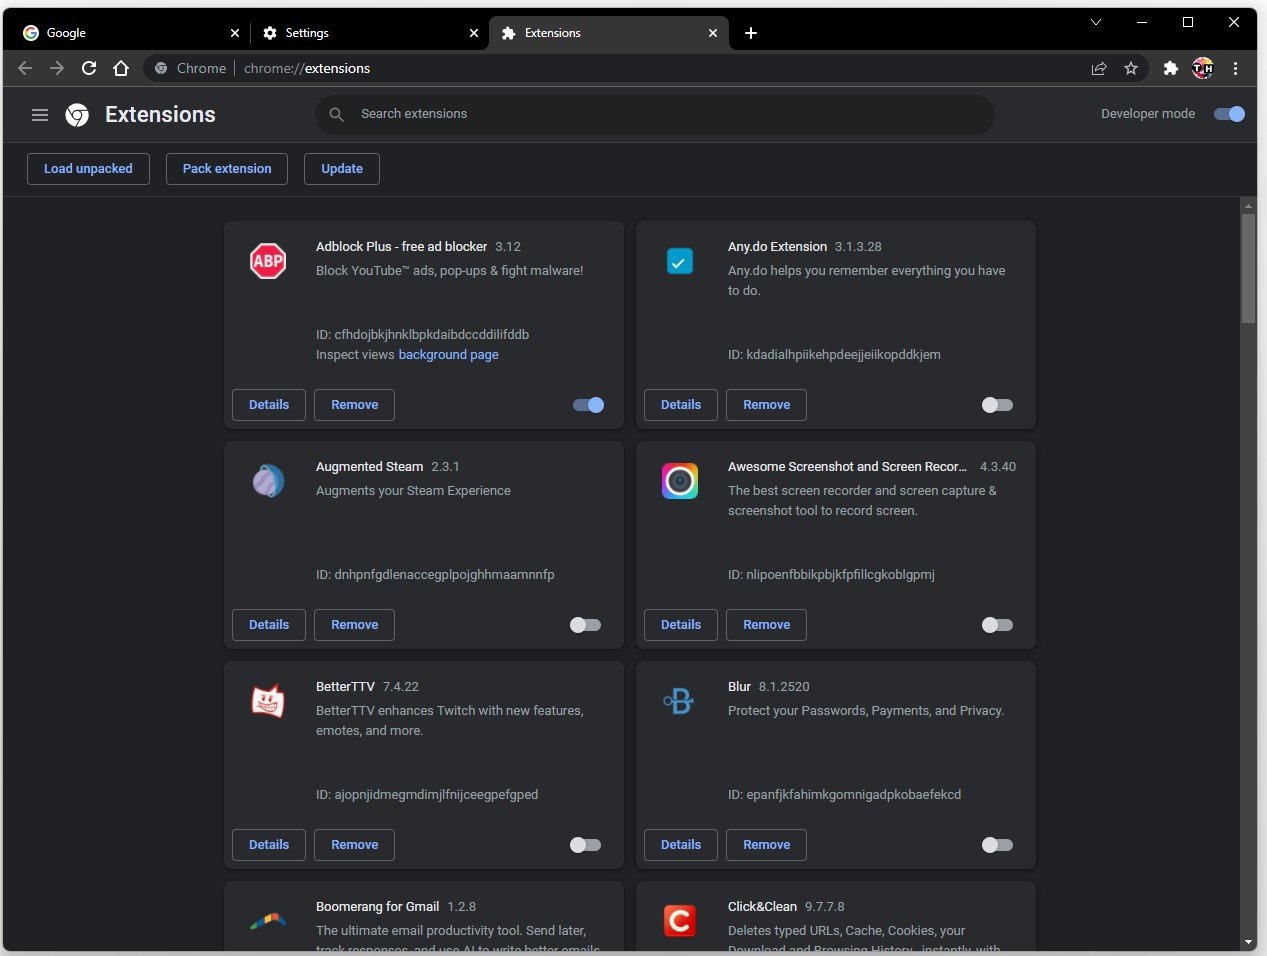Screen dimensions: 1267x956
Task: Expand the tab search chevron
Action: pos(1096,22)
